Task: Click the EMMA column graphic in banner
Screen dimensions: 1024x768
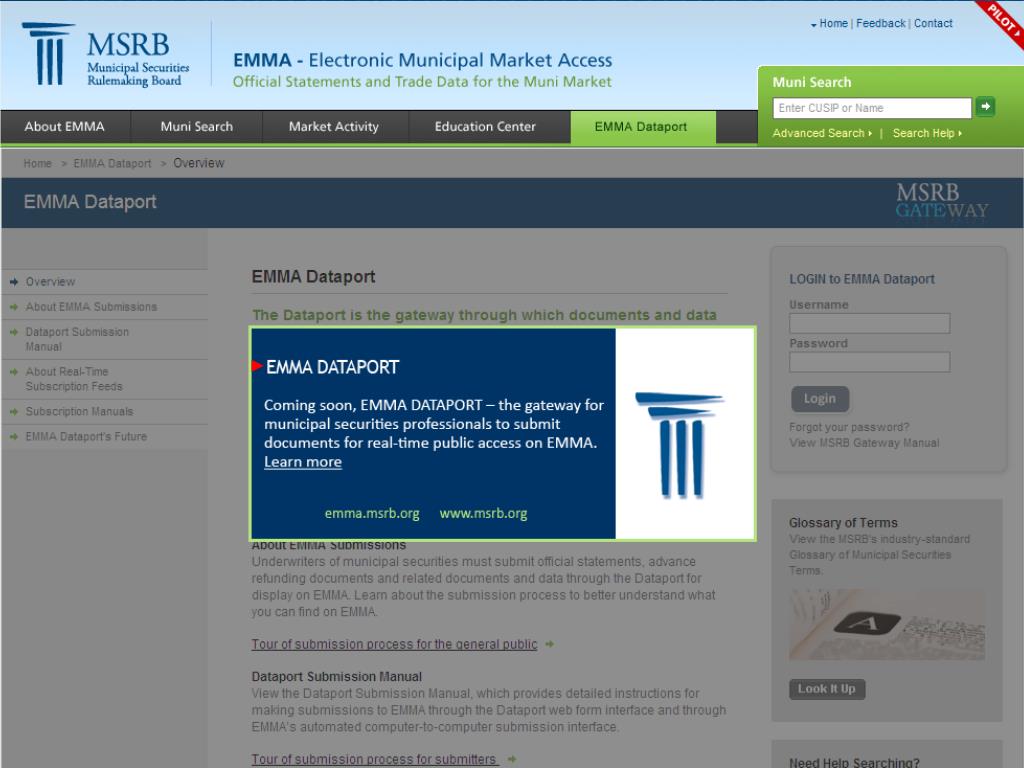Action: 679,433
